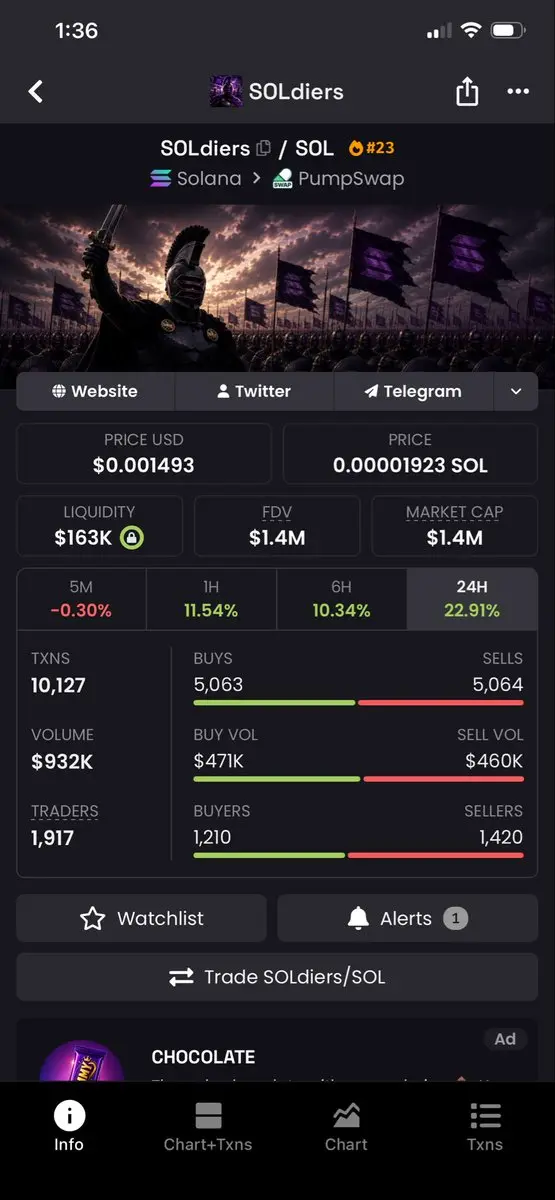
Task: Select the 6H timeframe stats
Action: pyautogui.click(x=341, y=599)
